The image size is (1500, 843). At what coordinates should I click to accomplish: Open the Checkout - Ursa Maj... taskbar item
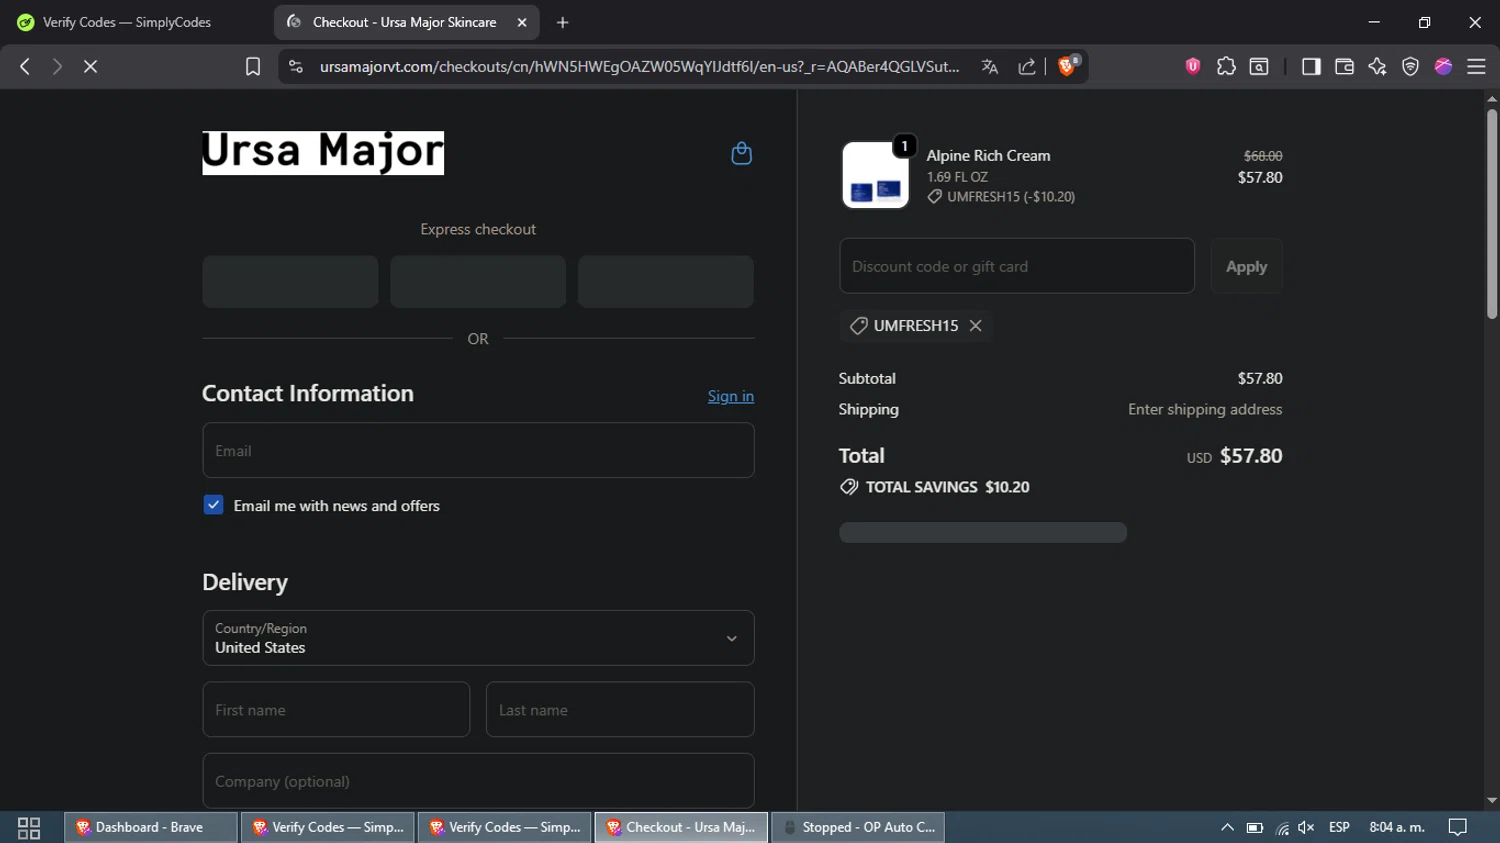[x=682, y=827]
